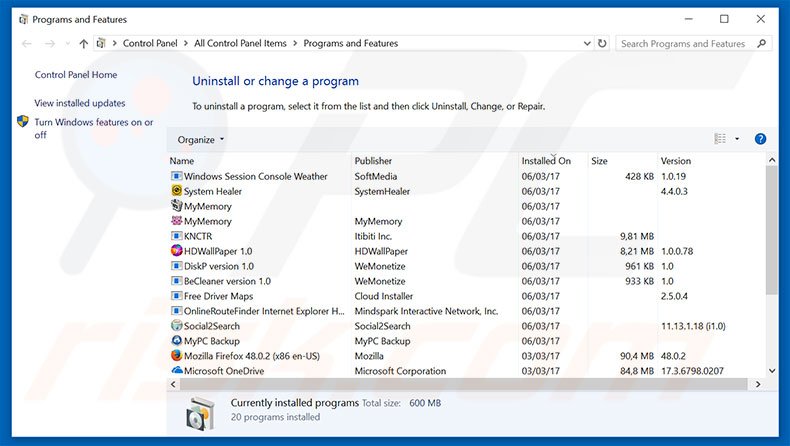Expand the view options dropdown arrow

pos(737,139)
